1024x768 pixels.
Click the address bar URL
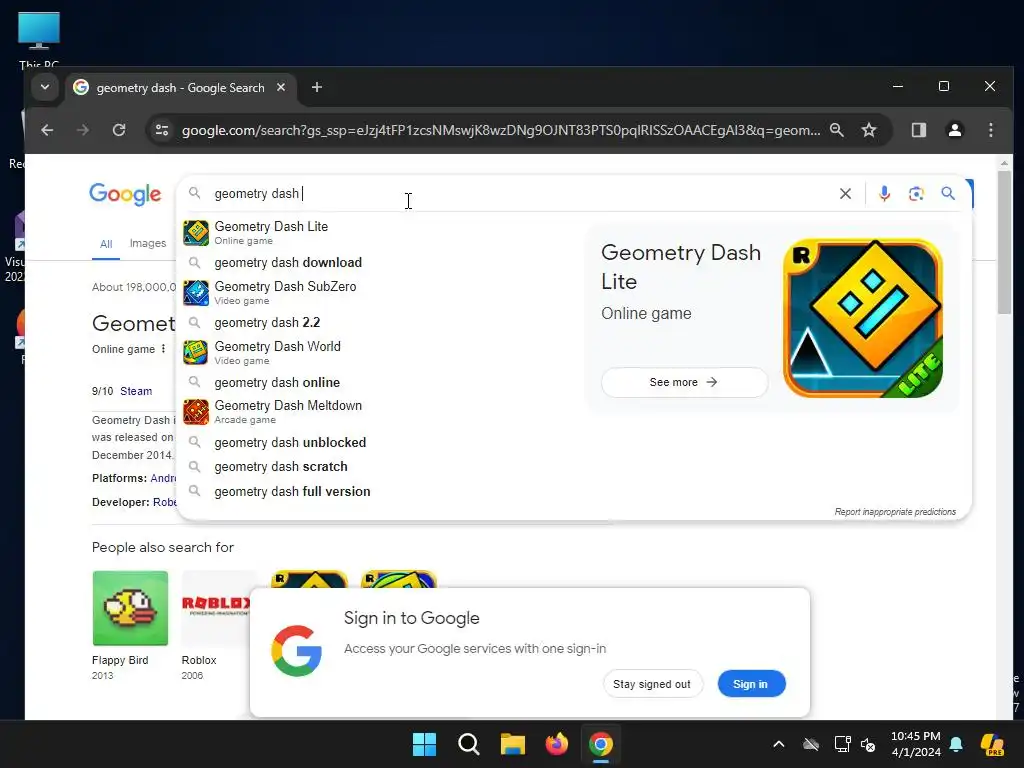coord(501,130)
